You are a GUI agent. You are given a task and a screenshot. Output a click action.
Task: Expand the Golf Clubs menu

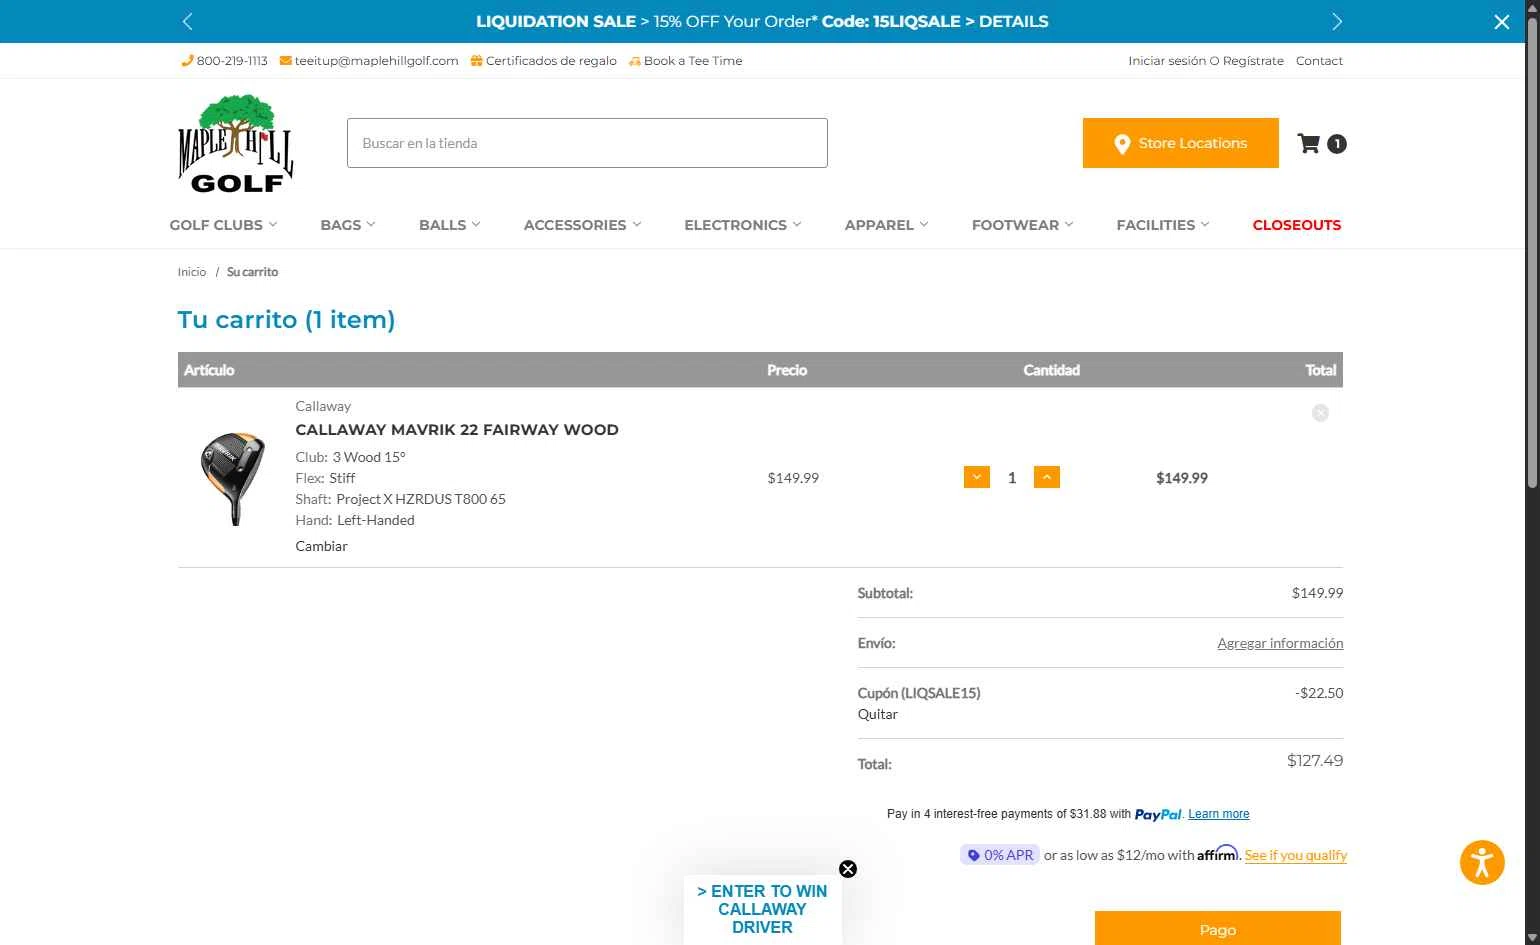point(223,225)
